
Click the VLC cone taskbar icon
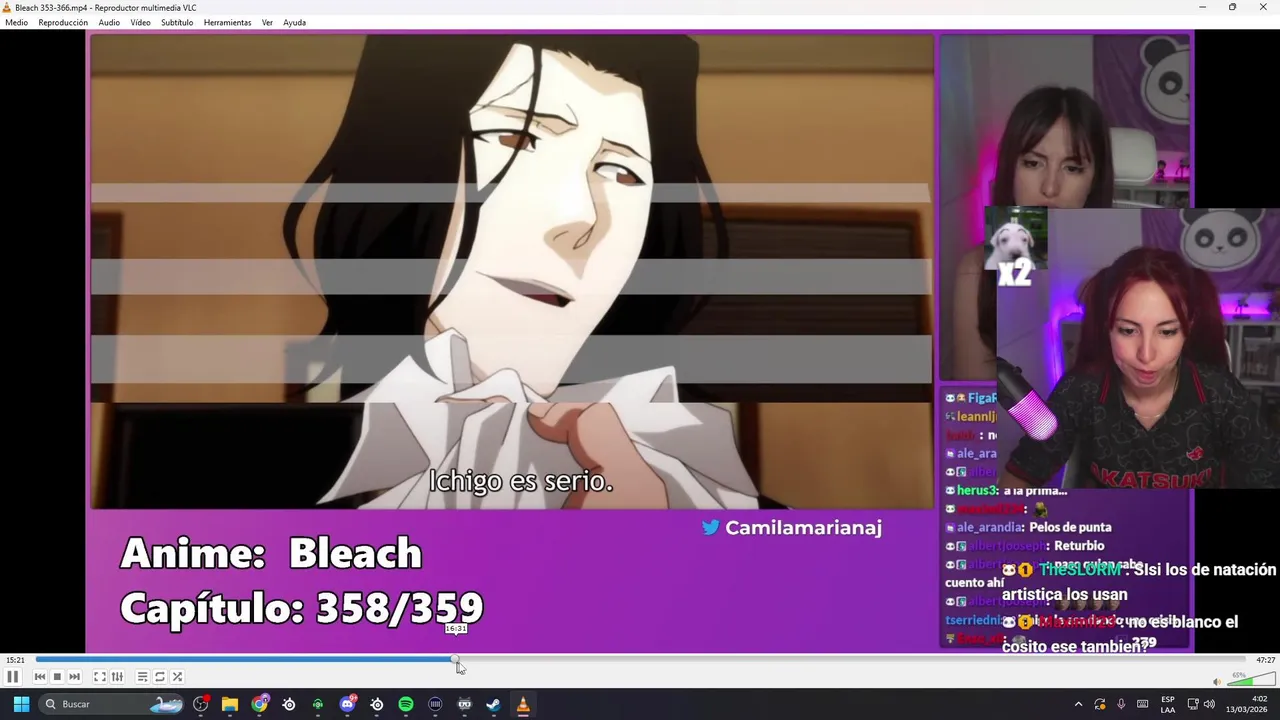pos(522,704)
